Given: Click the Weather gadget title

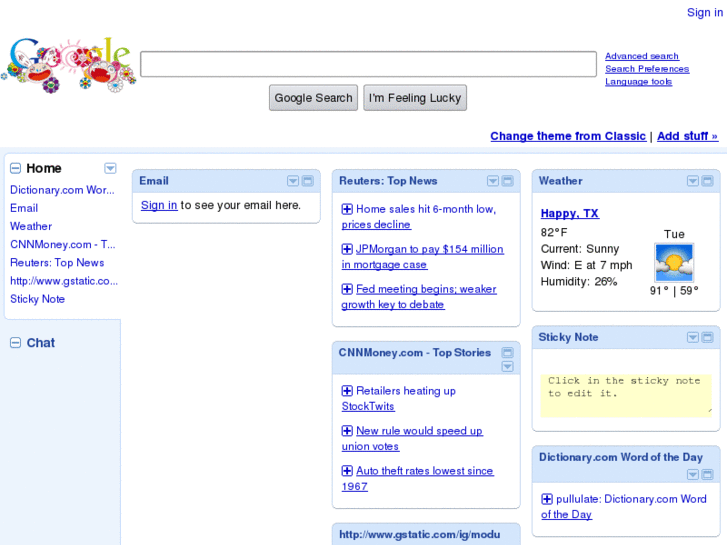Looking at the screenshot, I should [x=561, y=181].
